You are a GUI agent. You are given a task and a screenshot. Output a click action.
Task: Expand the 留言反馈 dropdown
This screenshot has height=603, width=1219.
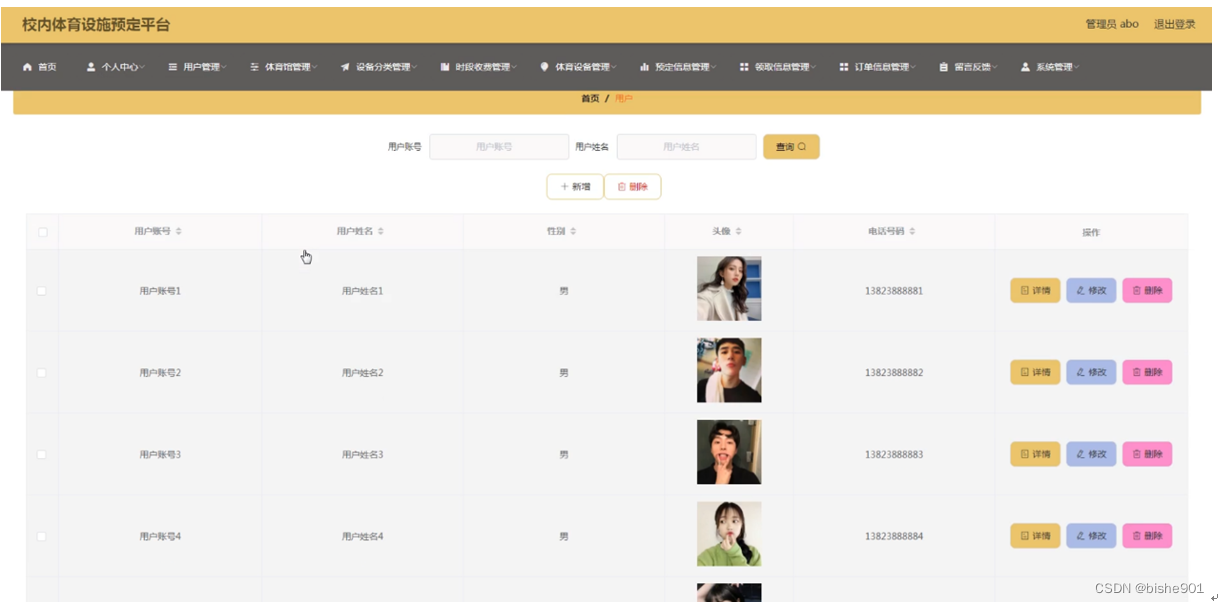pyautogui.click(x=968, y=67)
